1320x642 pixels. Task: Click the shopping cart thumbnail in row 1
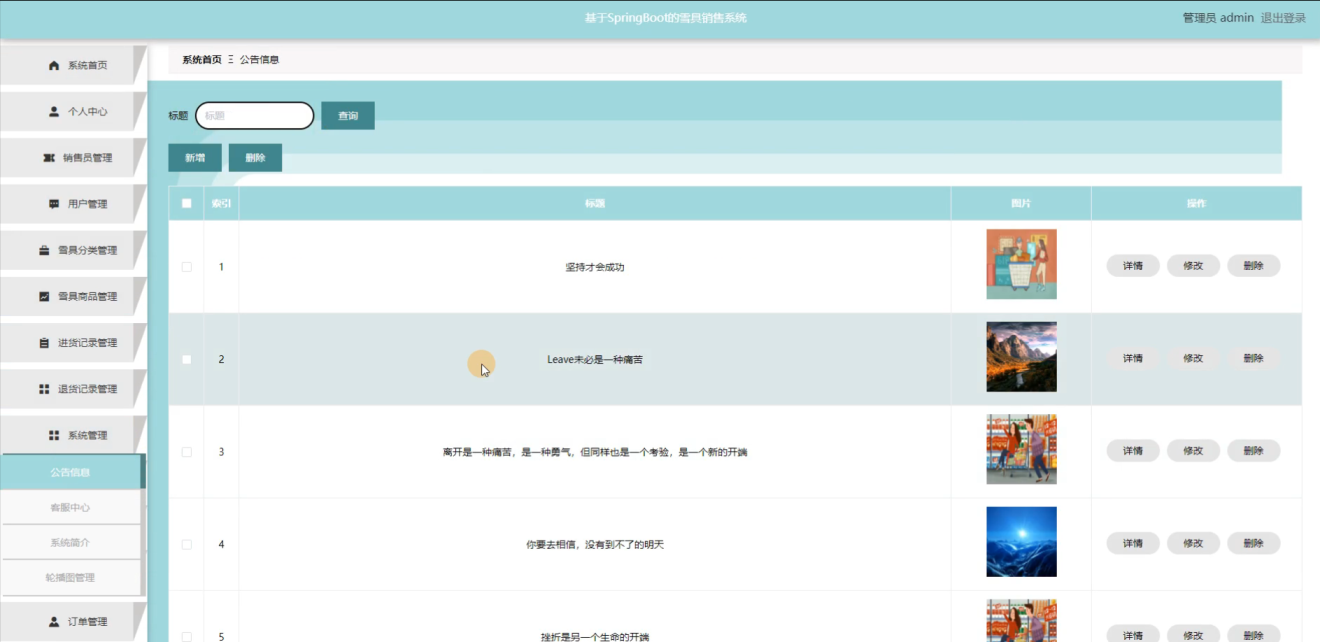(1021, 264)
